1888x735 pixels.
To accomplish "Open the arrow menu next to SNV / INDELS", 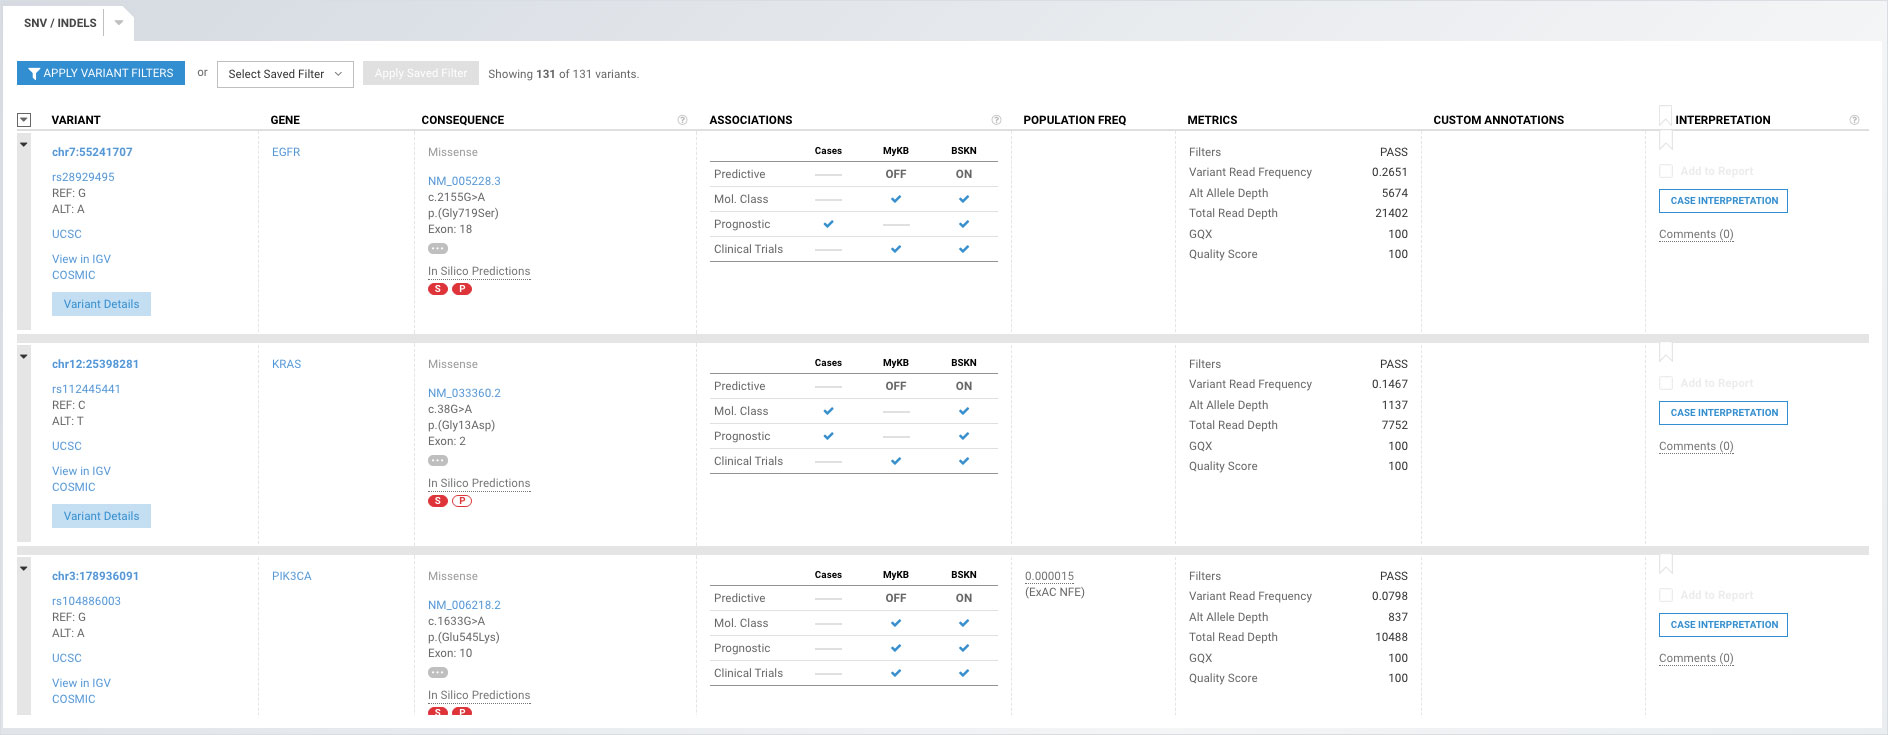I will tap(119, 23).
